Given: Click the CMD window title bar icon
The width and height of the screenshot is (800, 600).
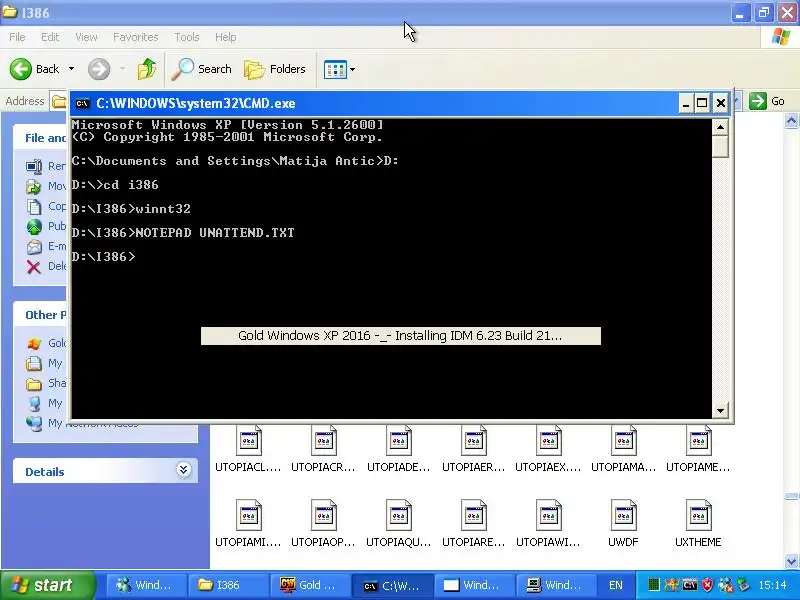Looking at the screenshot, I should pyautogui.click(x=82, y=104).
